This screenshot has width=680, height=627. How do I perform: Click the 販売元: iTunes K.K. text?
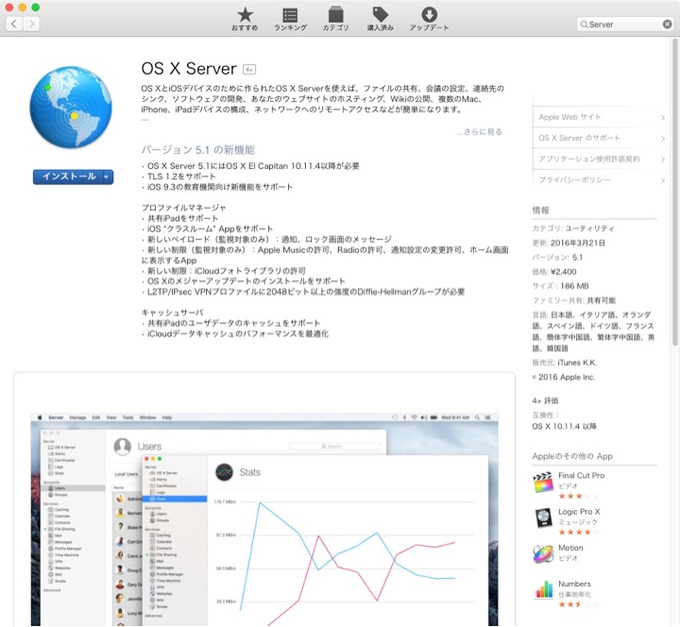coord(564,362)
